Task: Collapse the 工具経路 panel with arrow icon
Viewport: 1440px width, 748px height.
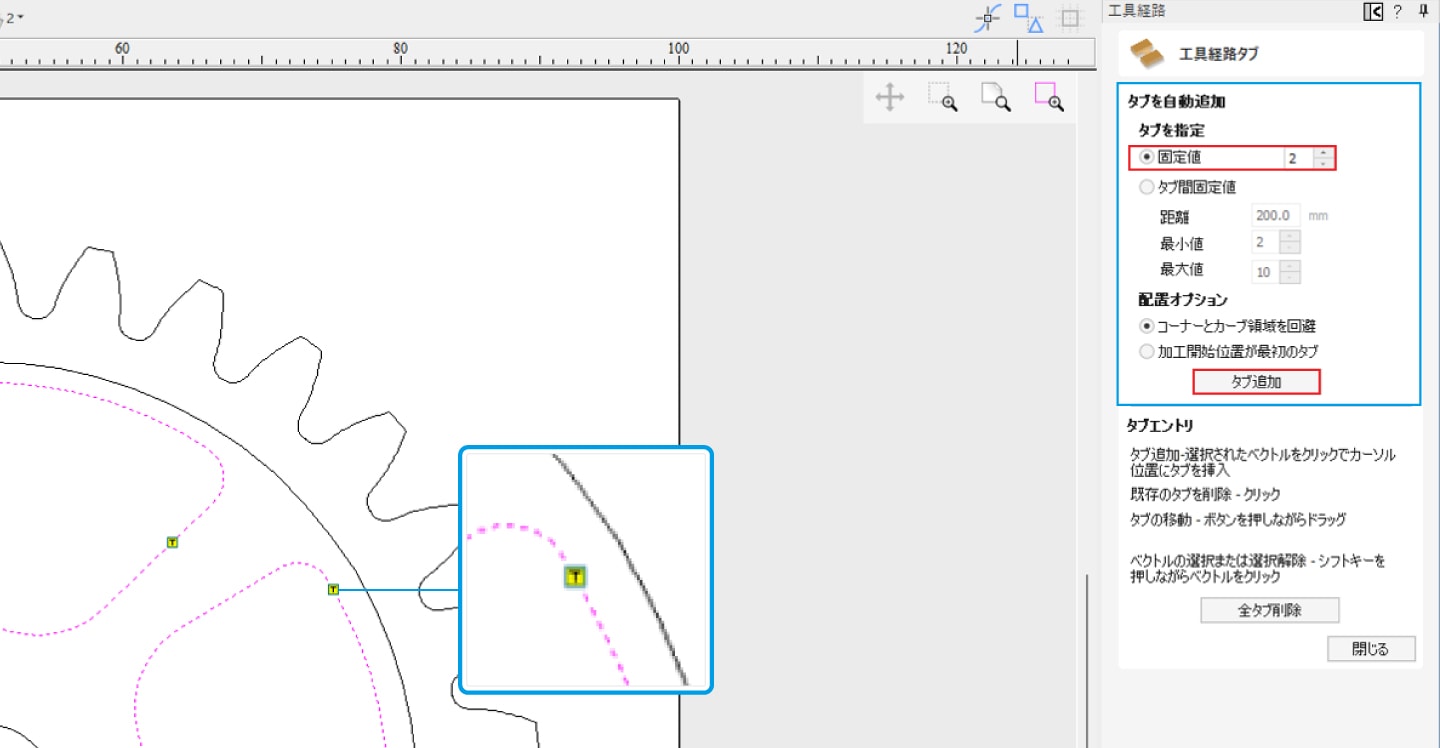Action: click(1372, 12)
